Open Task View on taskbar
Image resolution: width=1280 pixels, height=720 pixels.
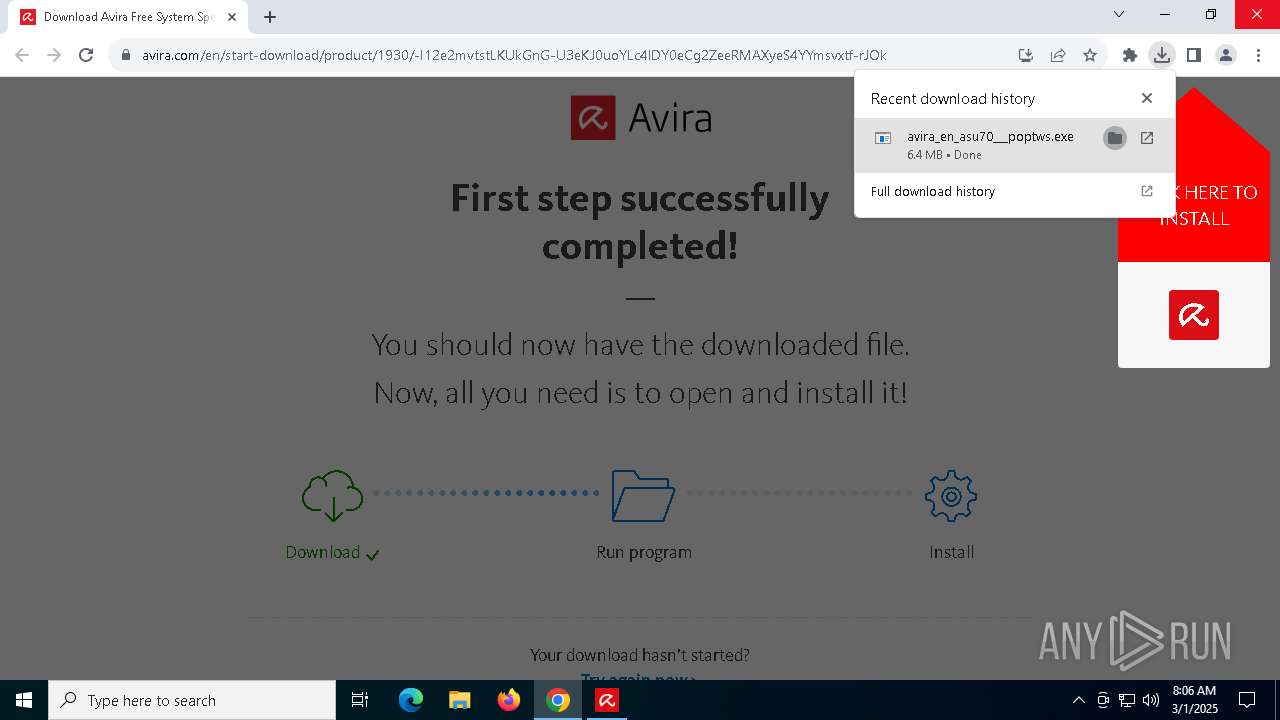pos(360,700)
